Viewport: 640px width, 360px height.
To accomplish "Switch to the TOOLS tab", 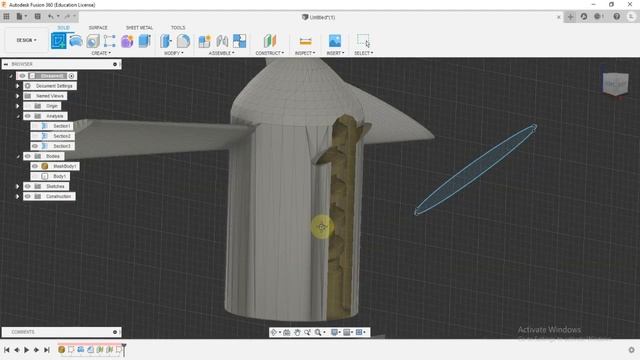I will point(178,28).
